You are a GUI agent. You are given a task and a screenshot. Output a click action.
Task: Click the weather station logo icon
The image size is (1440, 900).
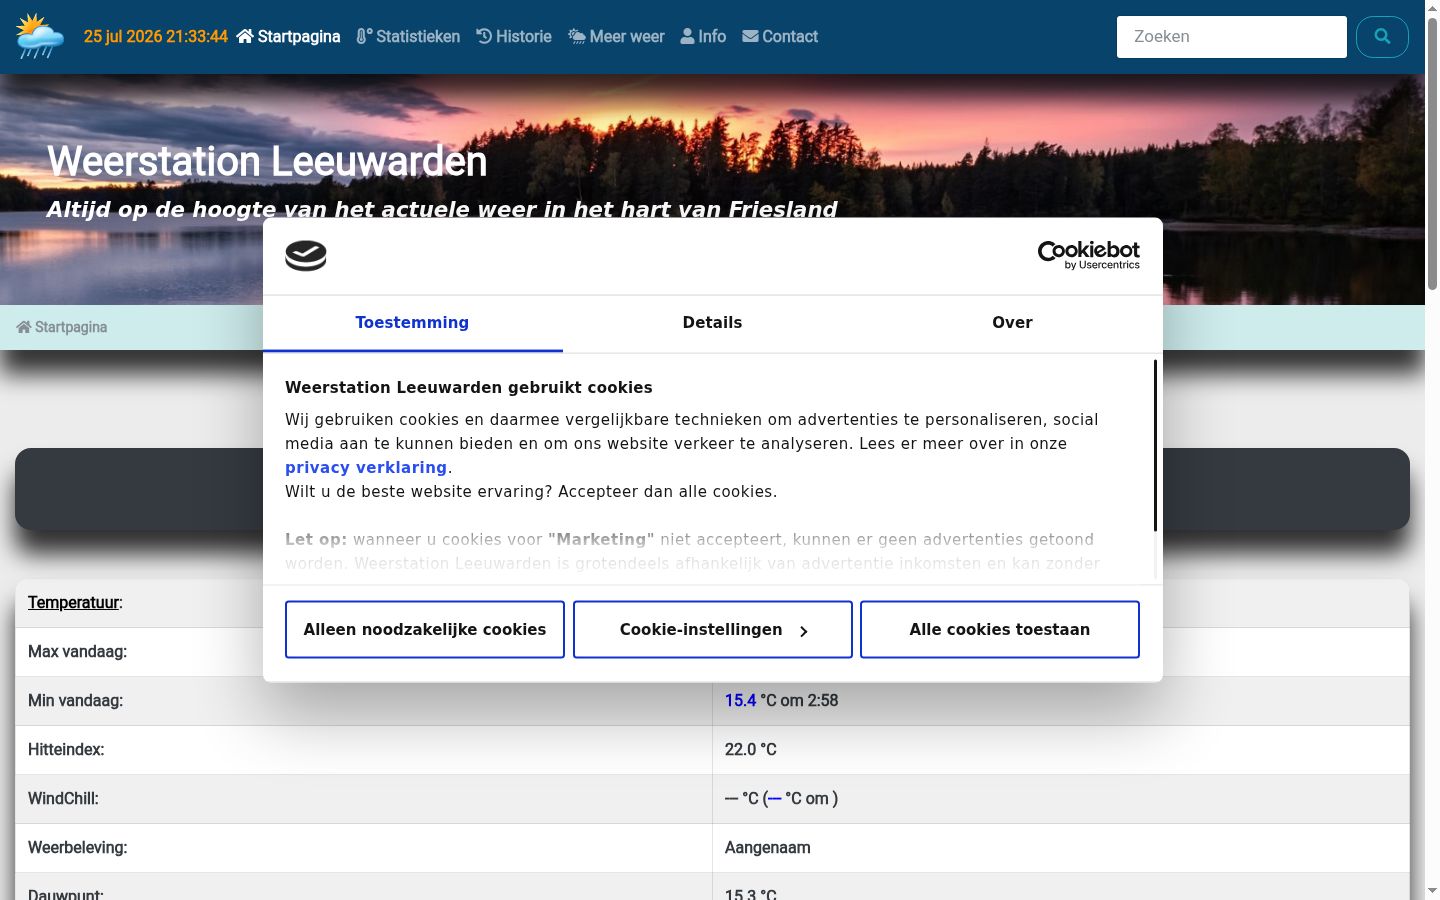40,36
